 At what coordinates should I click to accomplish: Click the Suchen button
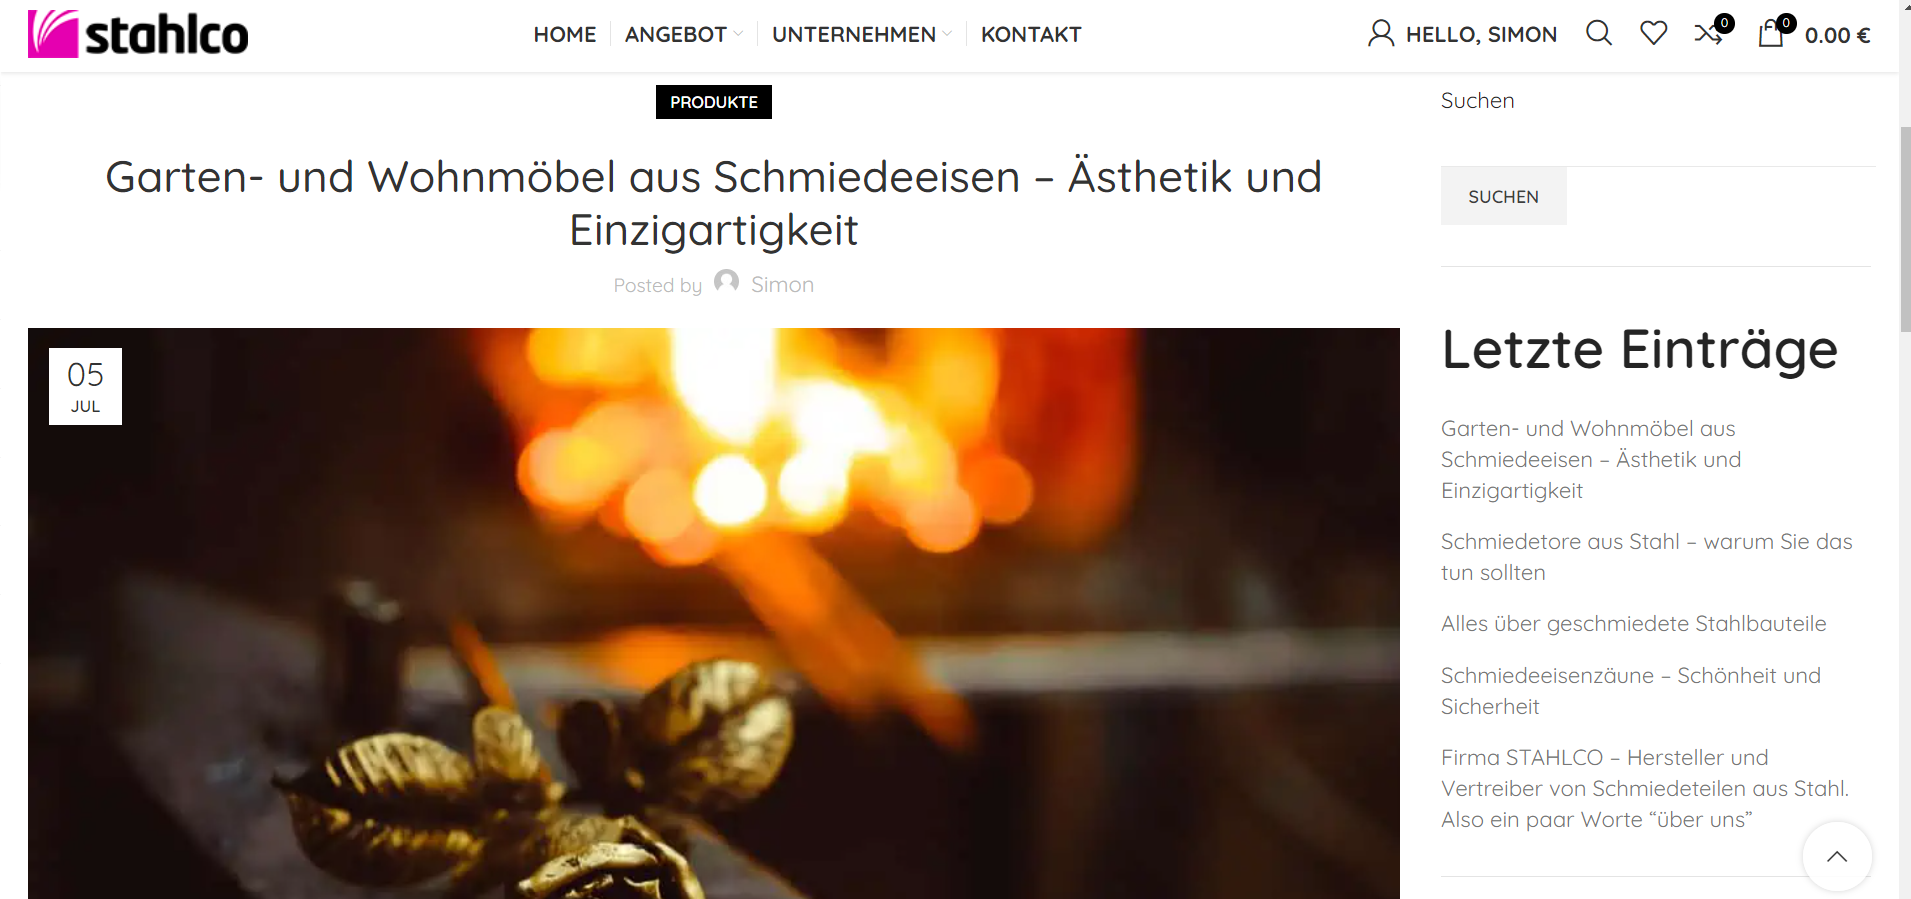pyautogui.click(x=1503, y=196)
